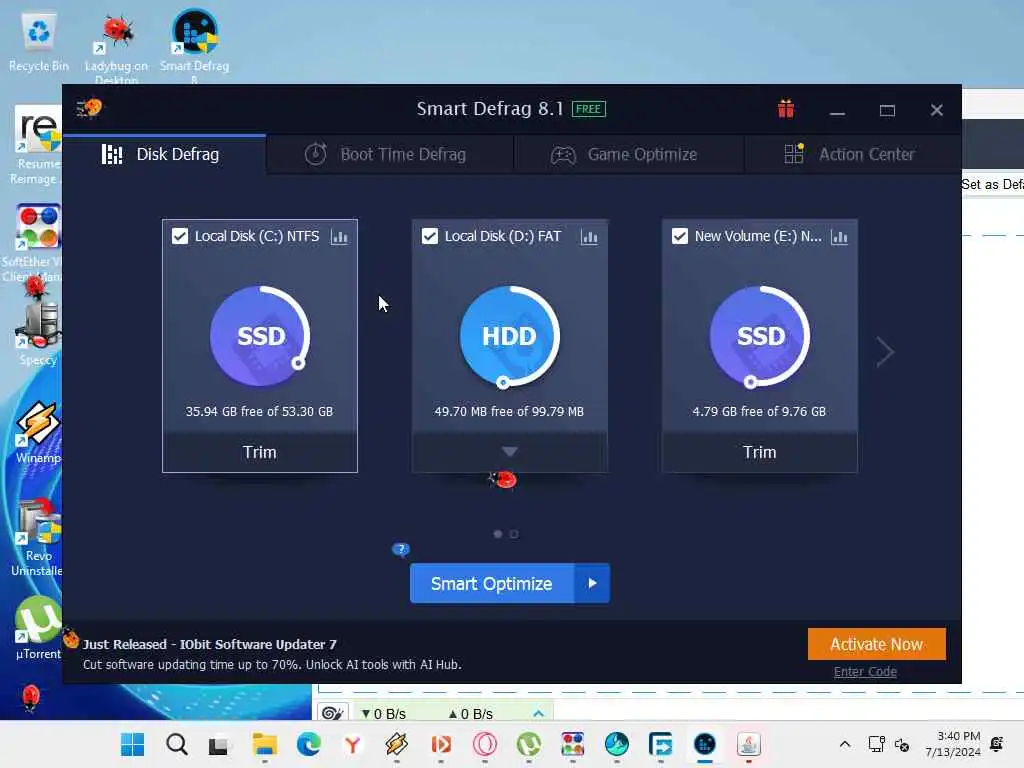Select Ladybug on Desktop shortcut
The height and width of the screenshot is (768, 1024).
(x=116, y=48)
